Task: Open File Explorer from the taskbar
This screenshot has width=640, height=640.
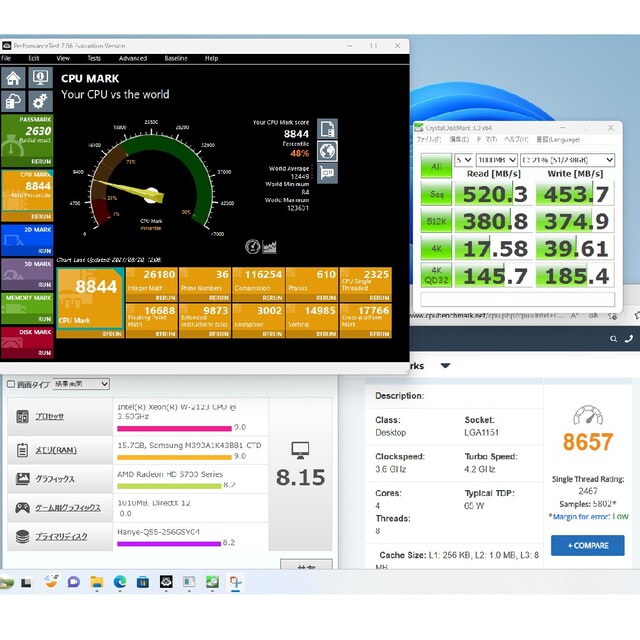Action: pyautogui.click(x=97, y=582)
